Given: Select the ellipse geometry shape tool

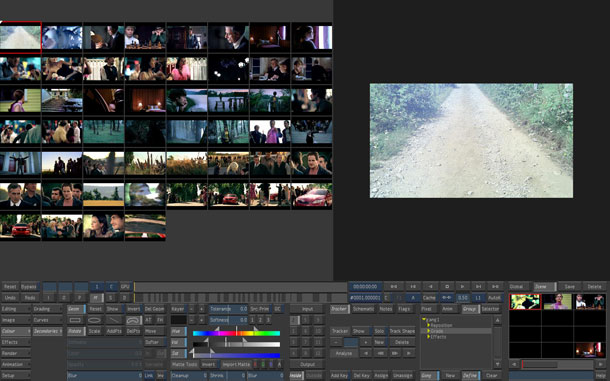Looking at the screenshot, I should 95,320.
